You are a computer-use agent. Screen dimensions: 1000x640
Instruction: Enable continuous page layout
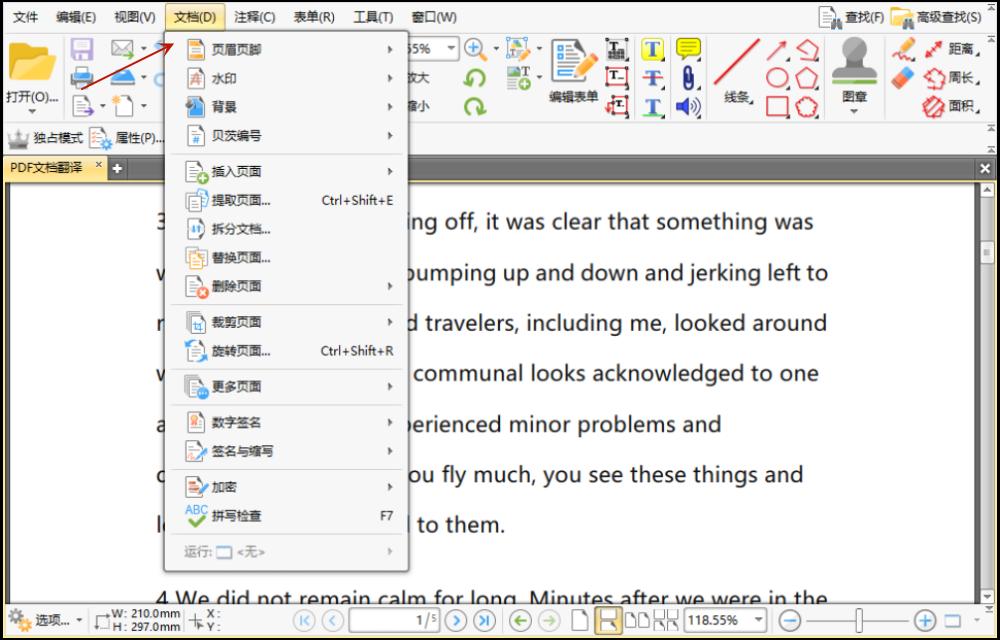[x=608, y=620]
